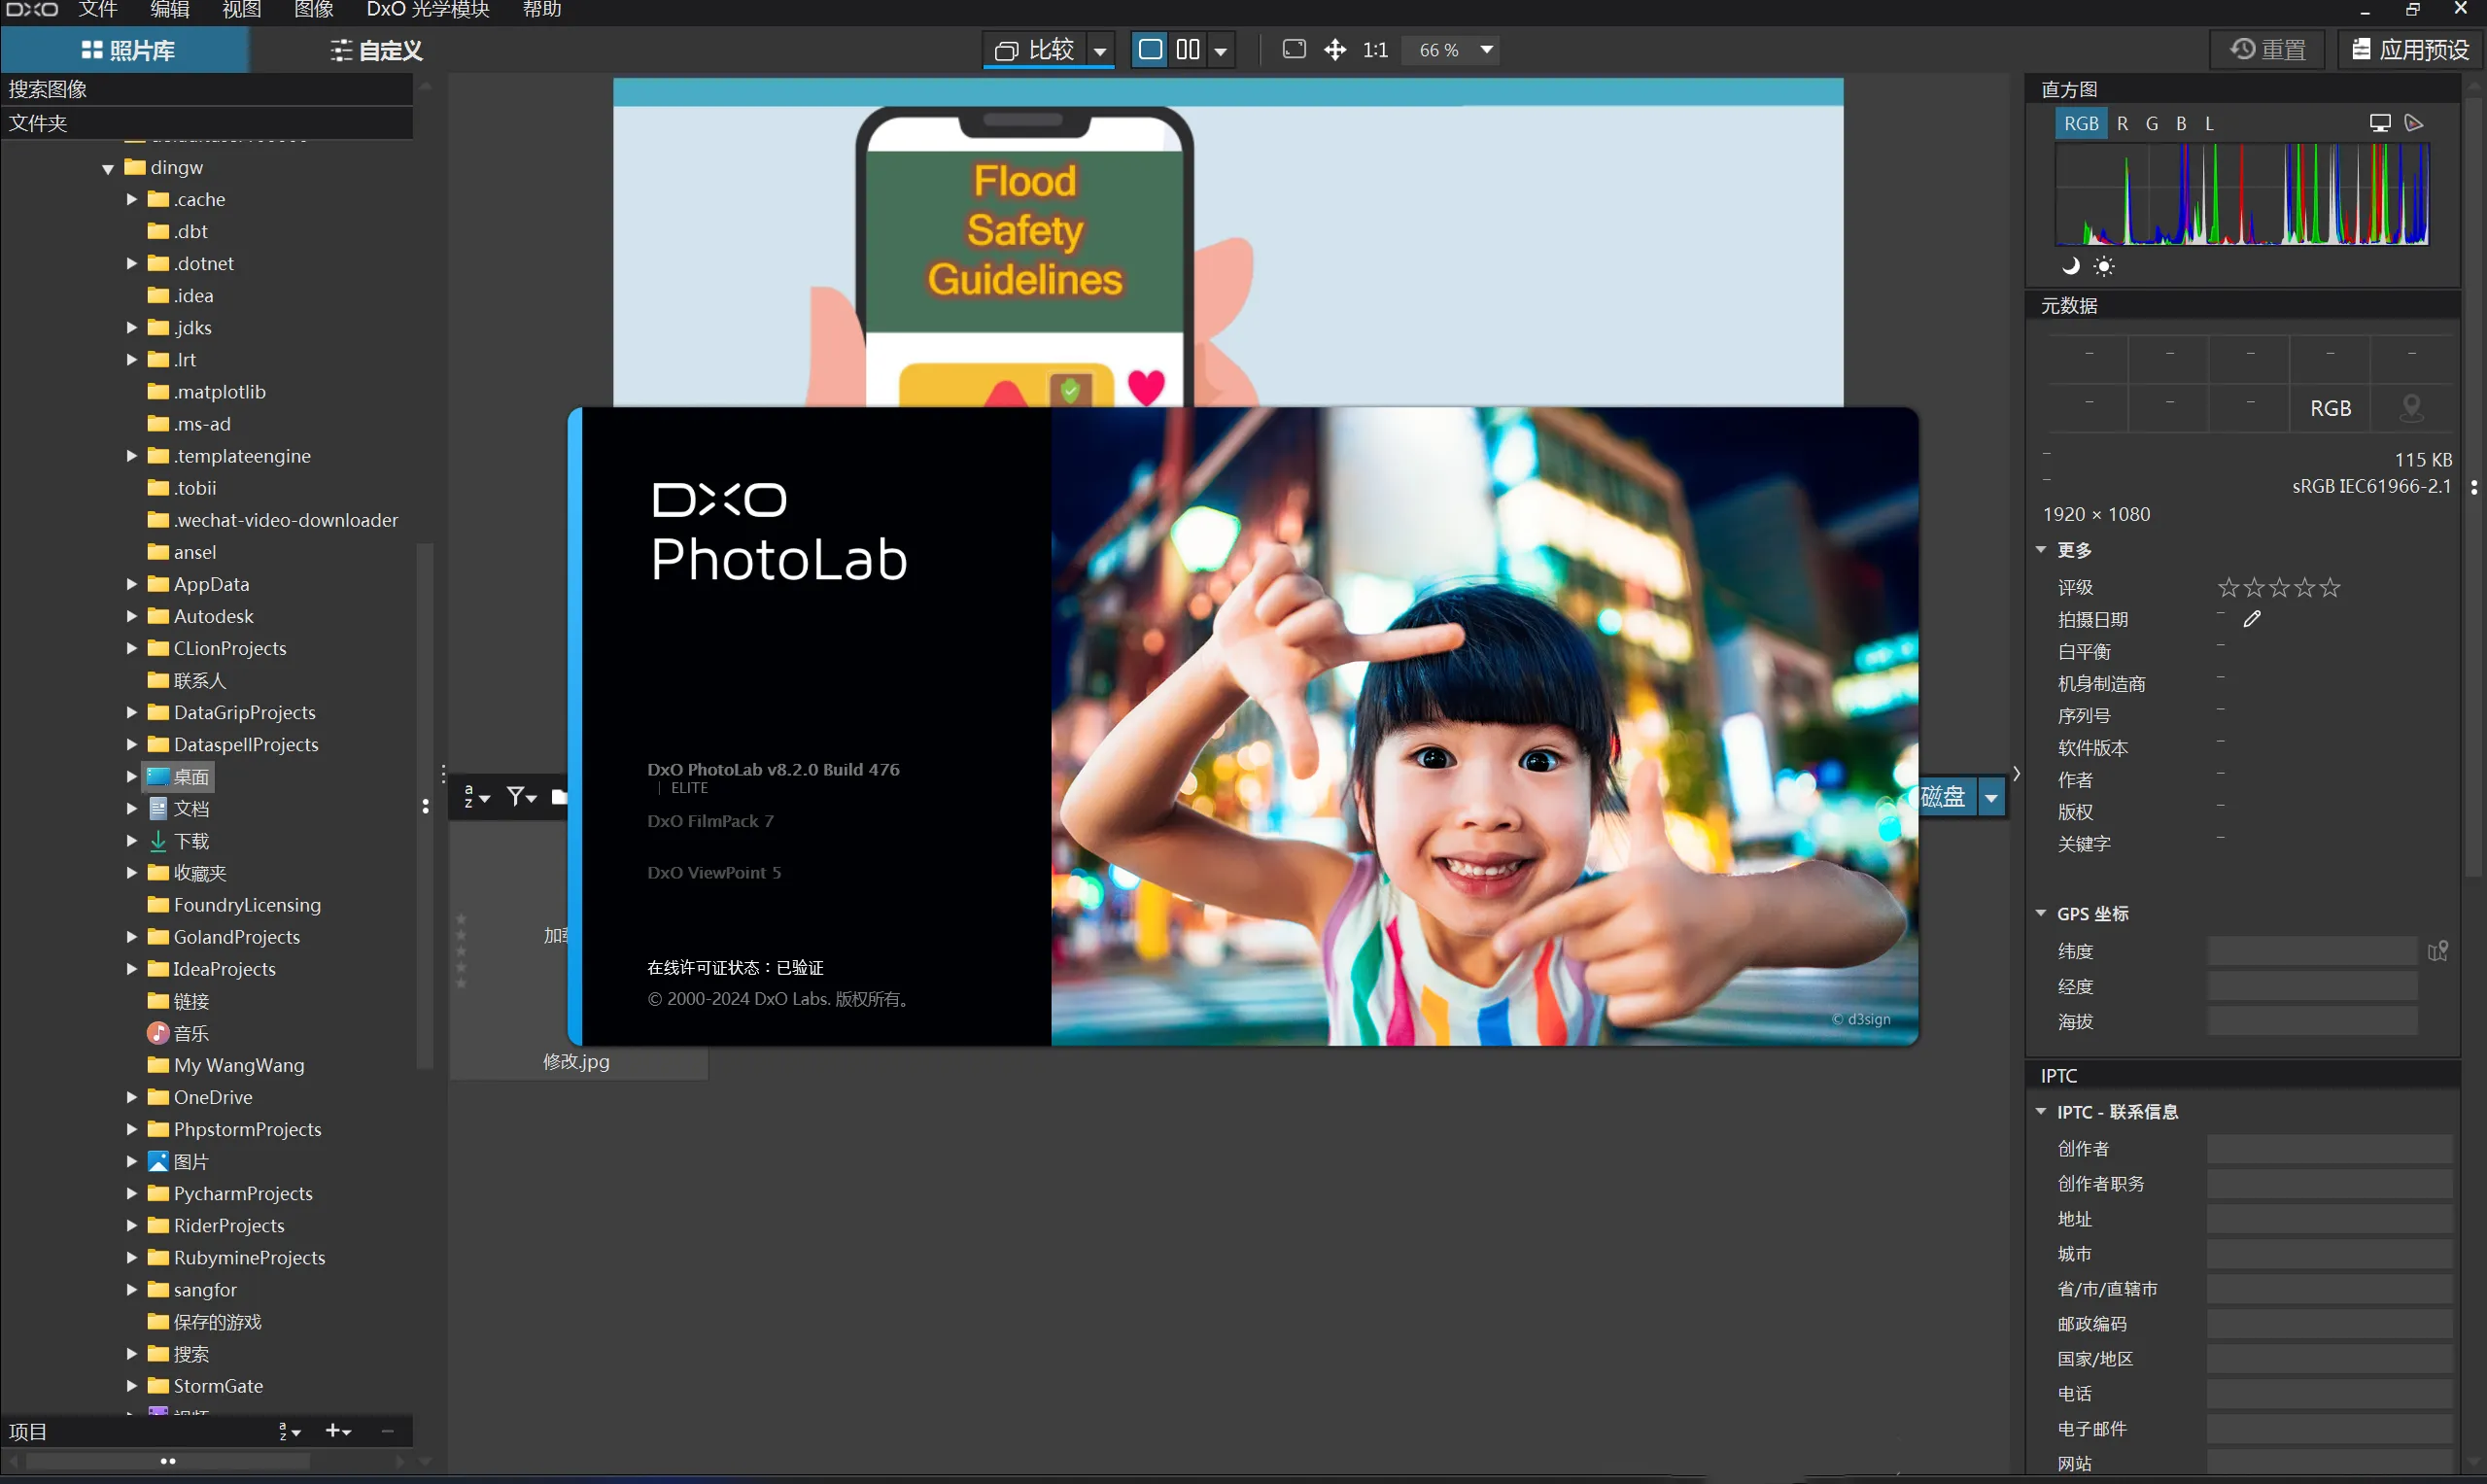Click the thumbnail filter funnel icon
Image resolution: width=2487 pixels, height=1484 pixels.
click(x=518, y=796)
